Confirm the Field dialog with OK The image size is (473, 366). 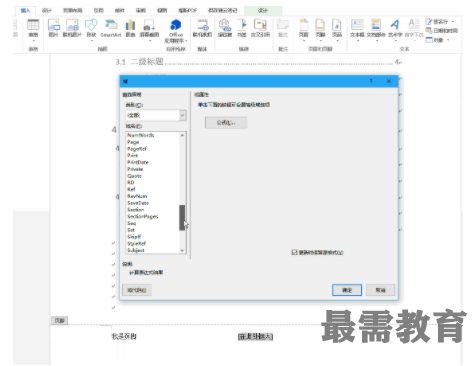(347, 290)
